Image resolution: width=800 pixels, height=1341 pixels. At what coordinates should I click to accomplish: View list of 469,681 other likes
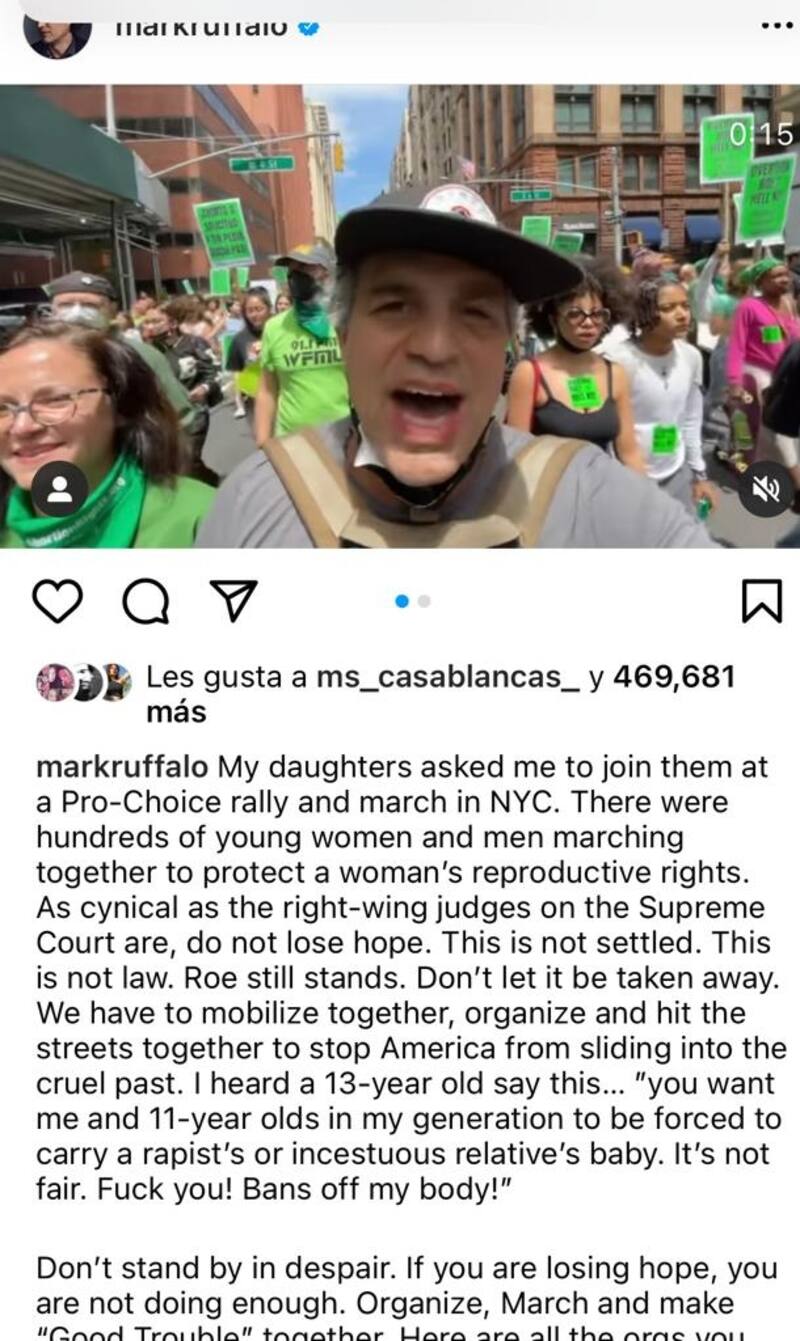click(440, 694)
